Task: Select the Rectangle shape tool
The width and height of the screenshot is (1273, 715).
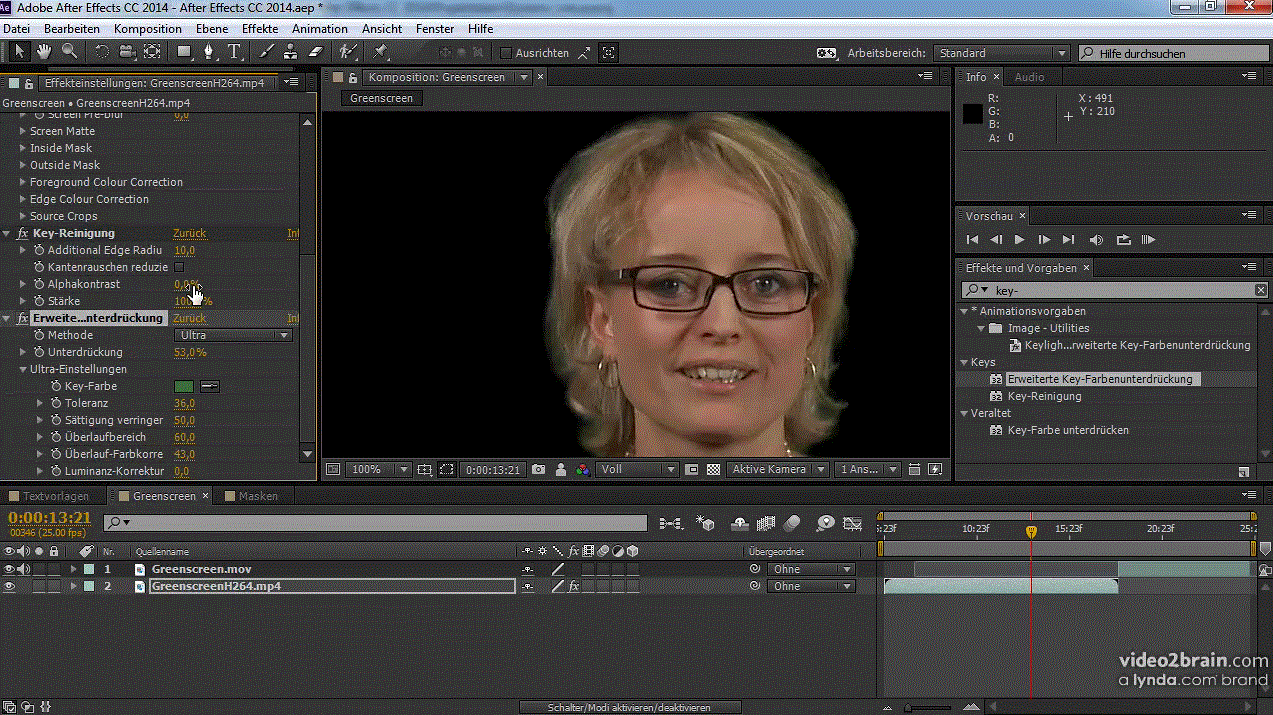Action: pos(185,52)
